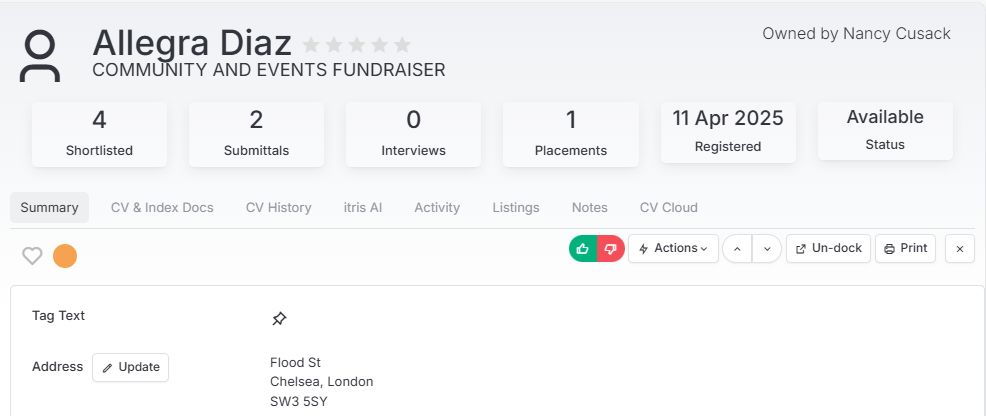View the Placements count tile
Viewport: 986px width, 416px height.
[571, 134]
